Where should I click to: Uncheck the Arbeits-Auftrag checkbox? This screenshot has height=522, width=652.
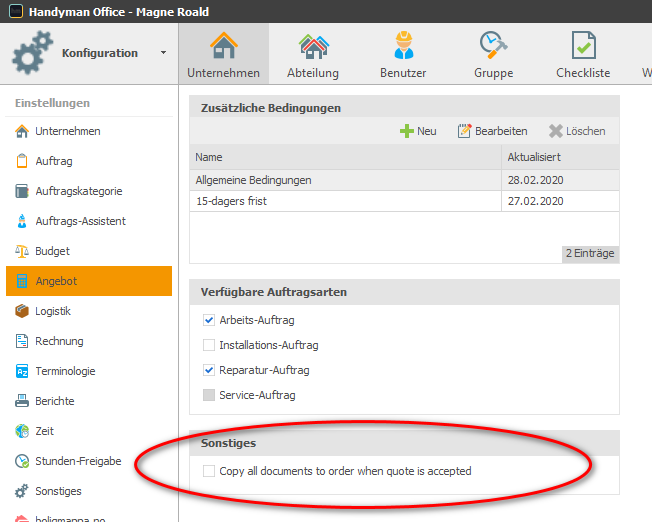tap(209, 321)
